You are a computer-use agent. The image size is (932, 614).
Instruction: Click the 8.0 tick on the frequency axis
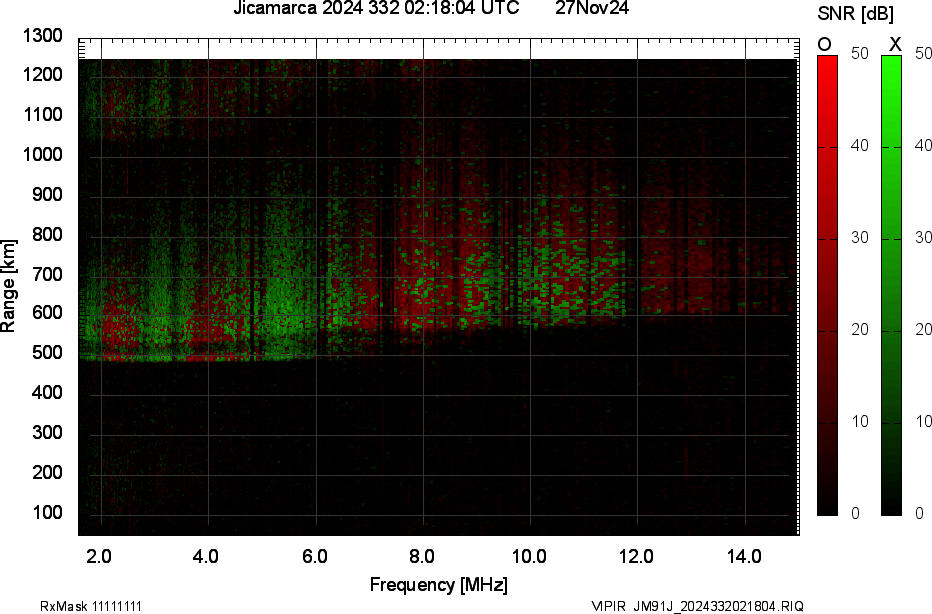(x=423, y=556)
